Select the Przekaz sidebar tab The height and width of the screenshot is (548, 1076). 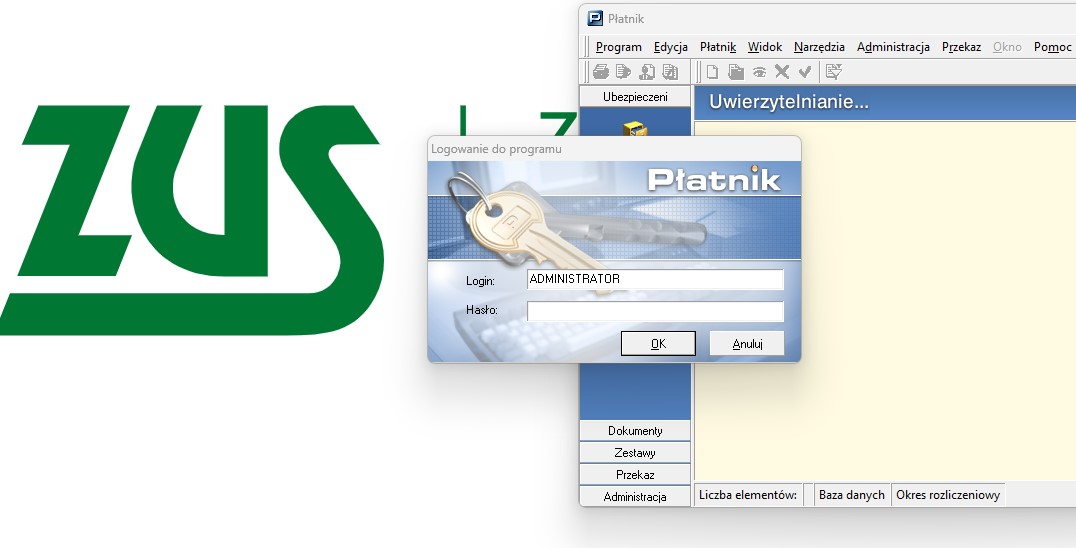(x=635, y=475)
